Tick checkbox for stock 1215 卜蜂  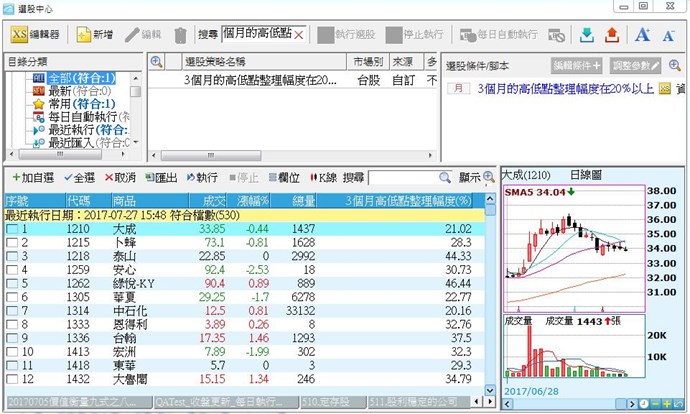(11, 243)
